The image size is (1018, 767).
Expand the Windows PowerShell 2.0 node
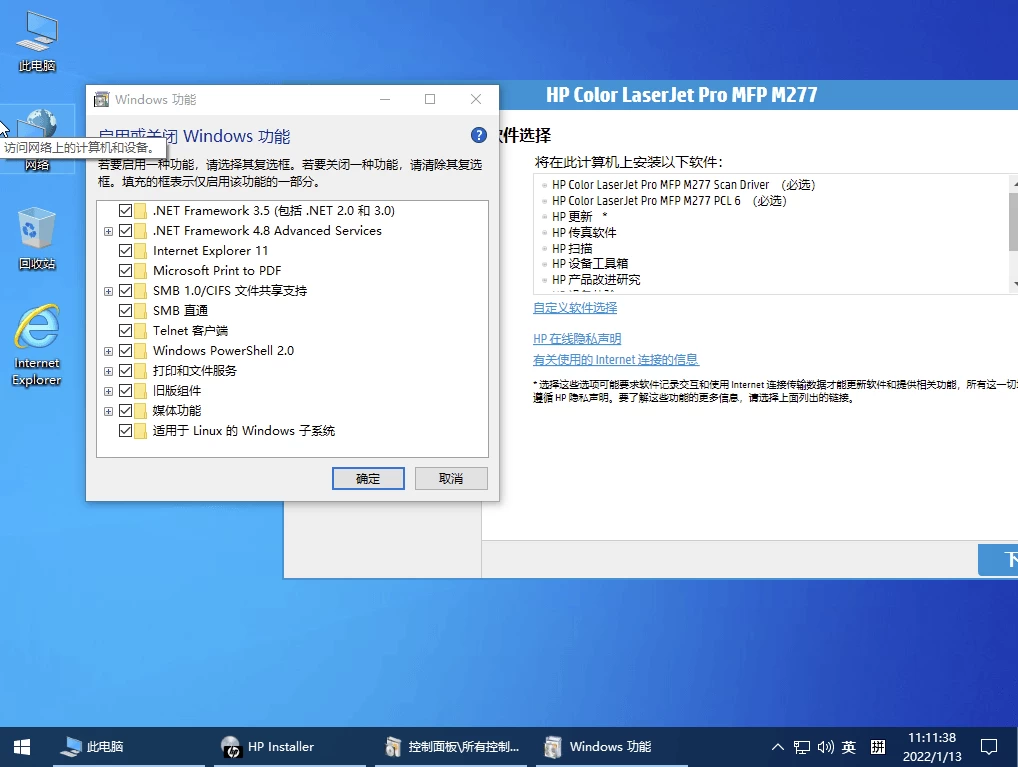pyautogui.click(x=108, y=351)
